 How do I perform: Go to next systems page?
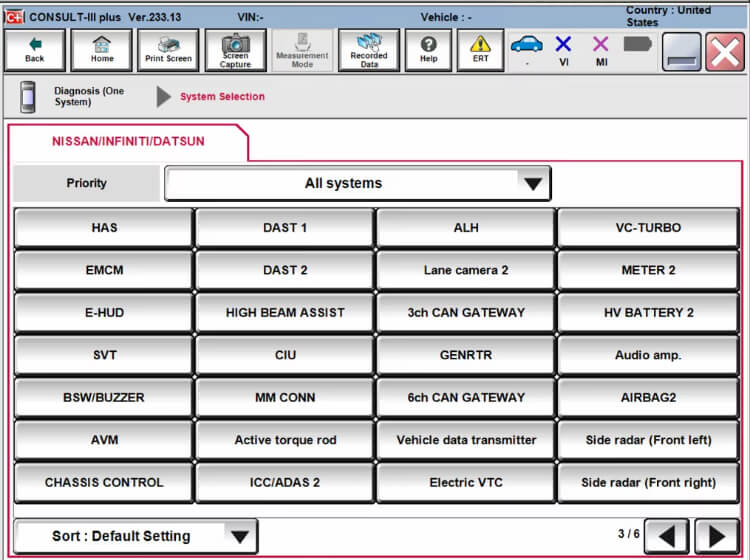pos(717,537)
